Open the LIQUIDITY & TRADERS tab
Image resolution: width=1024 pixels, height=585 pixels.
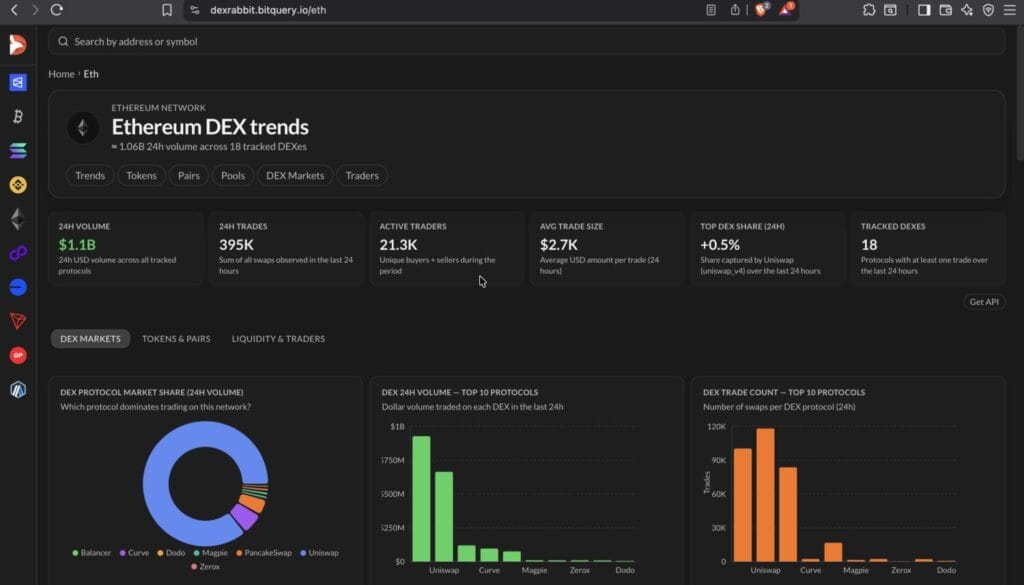point(277,339)
